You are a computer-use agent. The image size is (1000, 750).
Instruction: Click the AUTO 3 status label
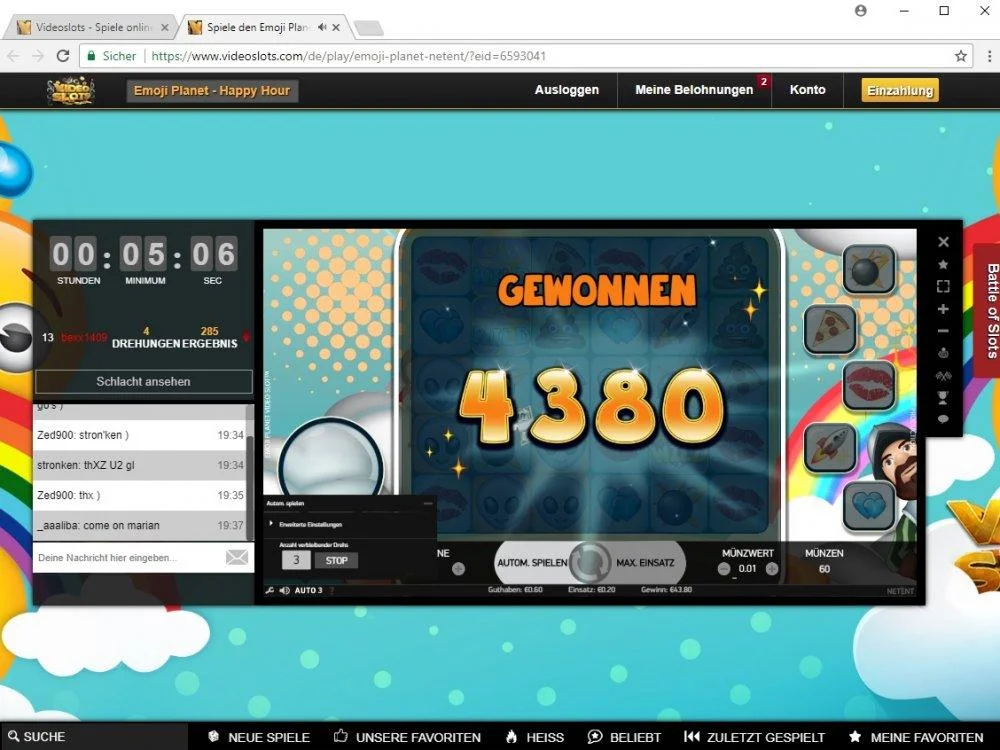[x=308, y=591]
